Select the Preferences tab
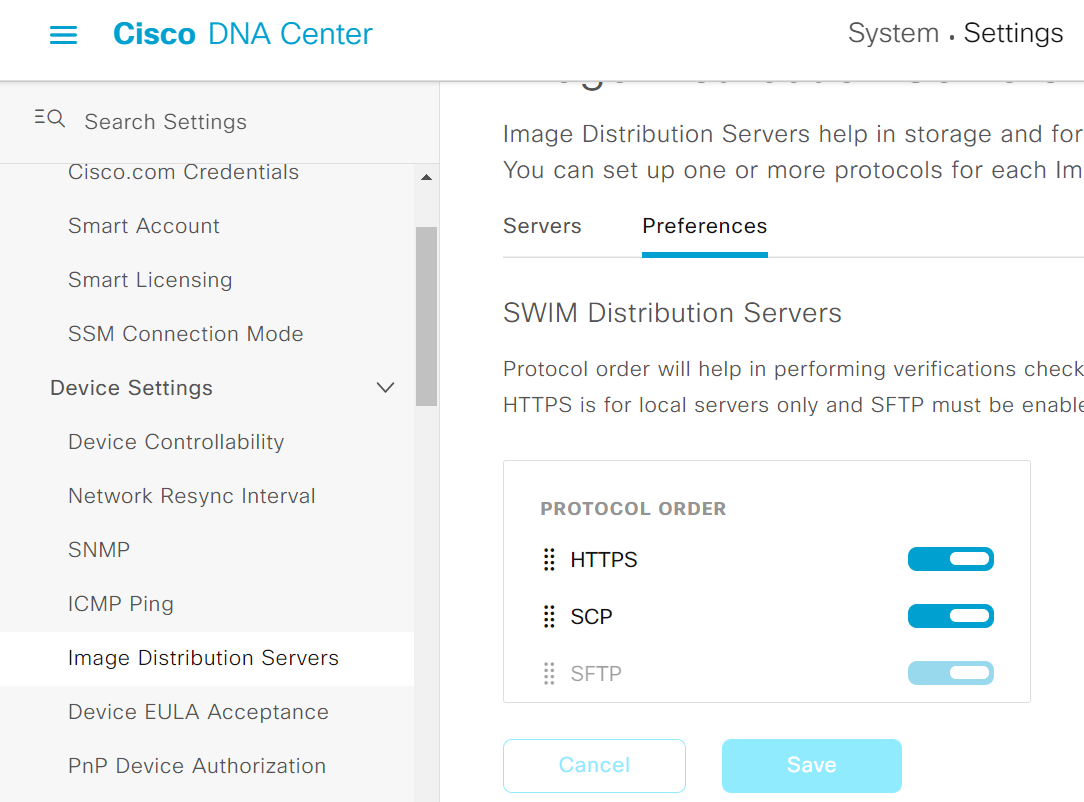Viewport: 1084px width, 802px height. pyautogui.click(x=704, y=226)
